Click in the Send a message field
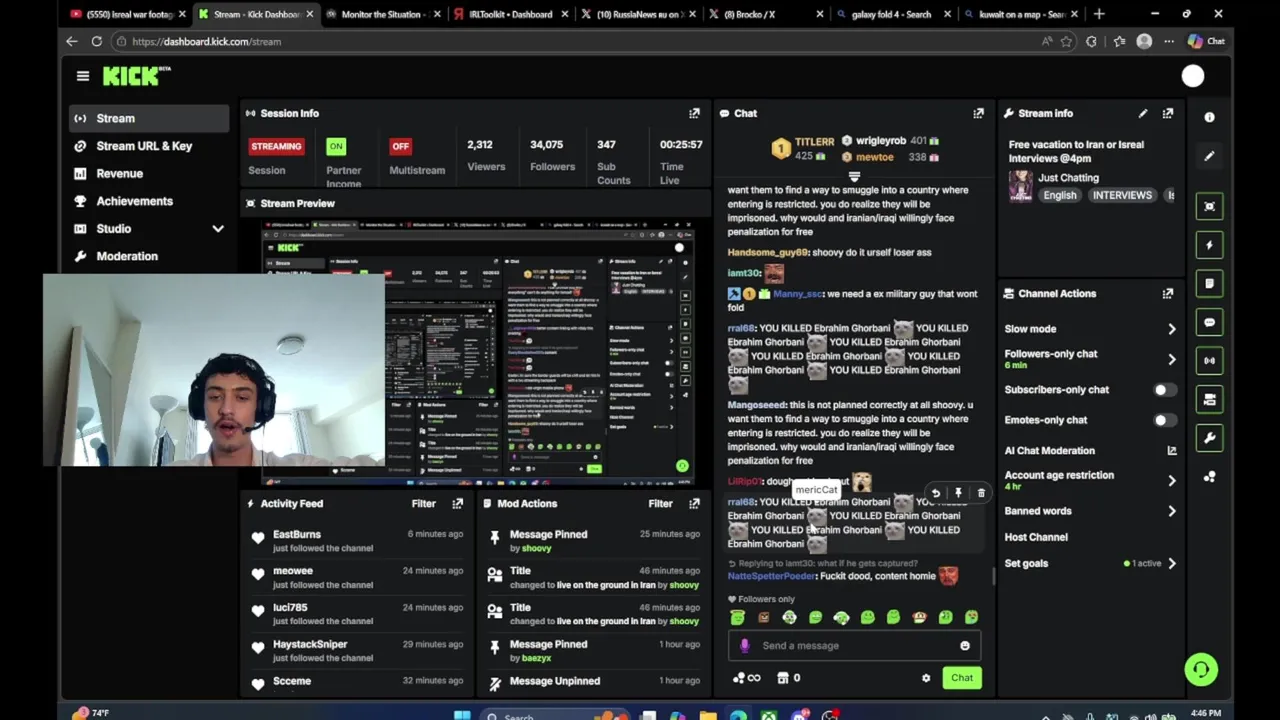Viewport: 1280px width, 720px height. [855, 646]
